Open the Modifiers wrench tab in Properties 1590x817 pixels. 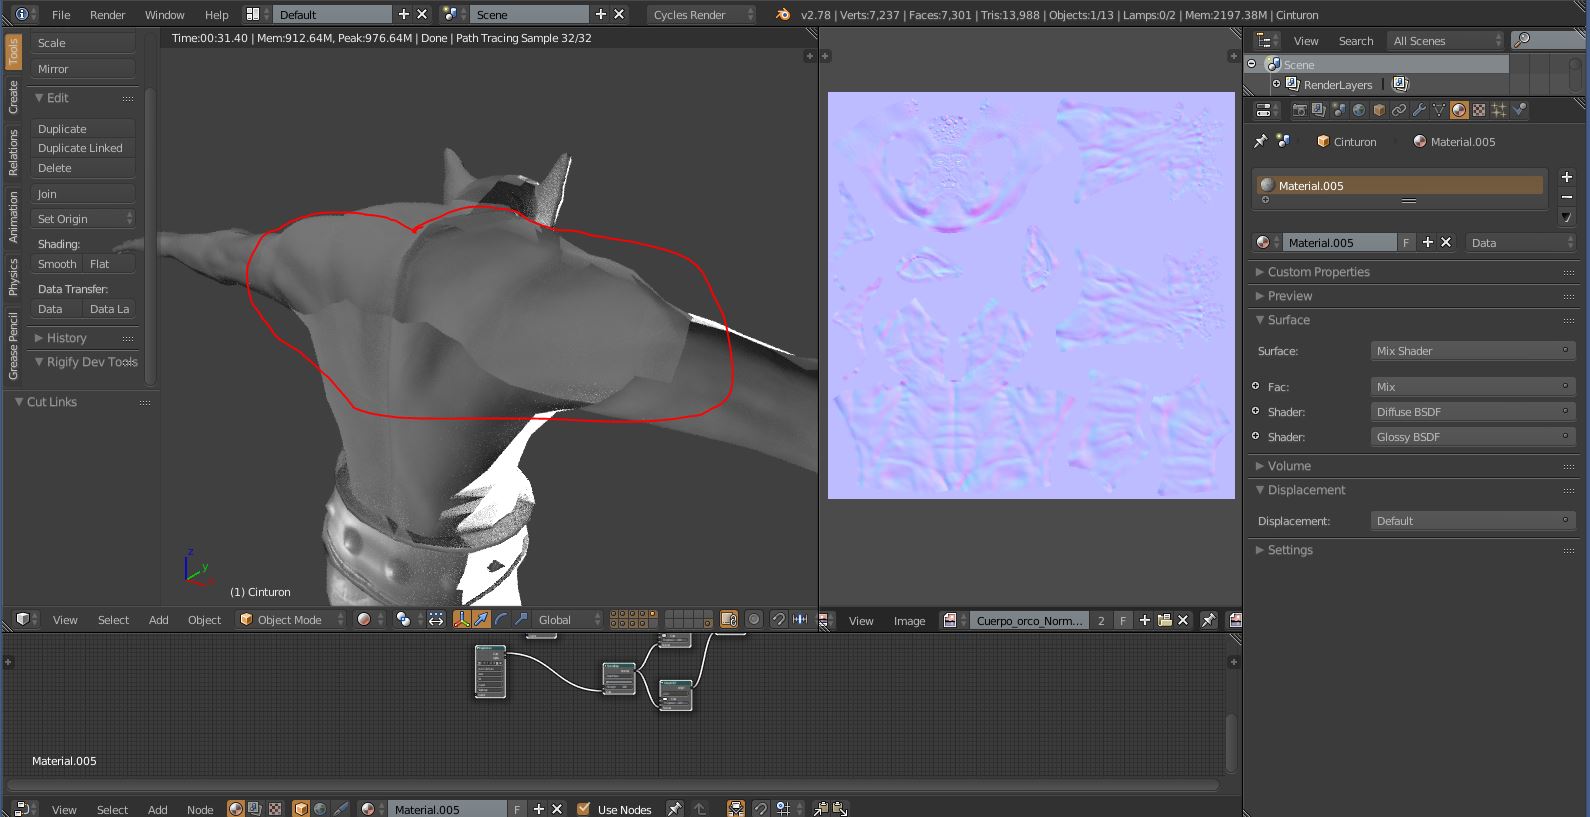click(1419, 110)
